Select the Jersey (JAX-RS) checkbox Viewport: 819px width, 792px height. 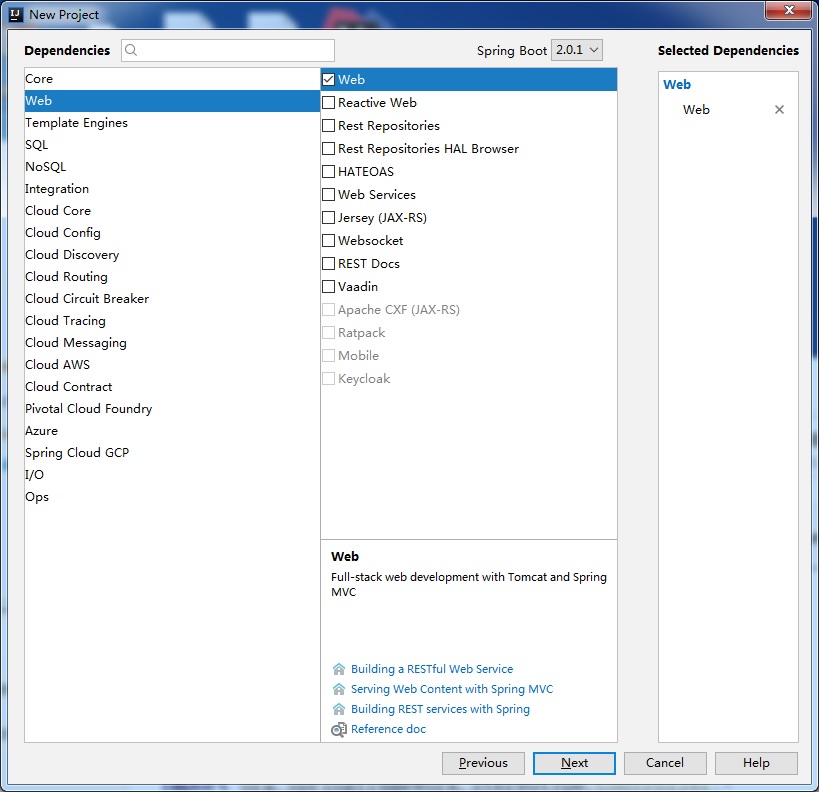(329, 217)
